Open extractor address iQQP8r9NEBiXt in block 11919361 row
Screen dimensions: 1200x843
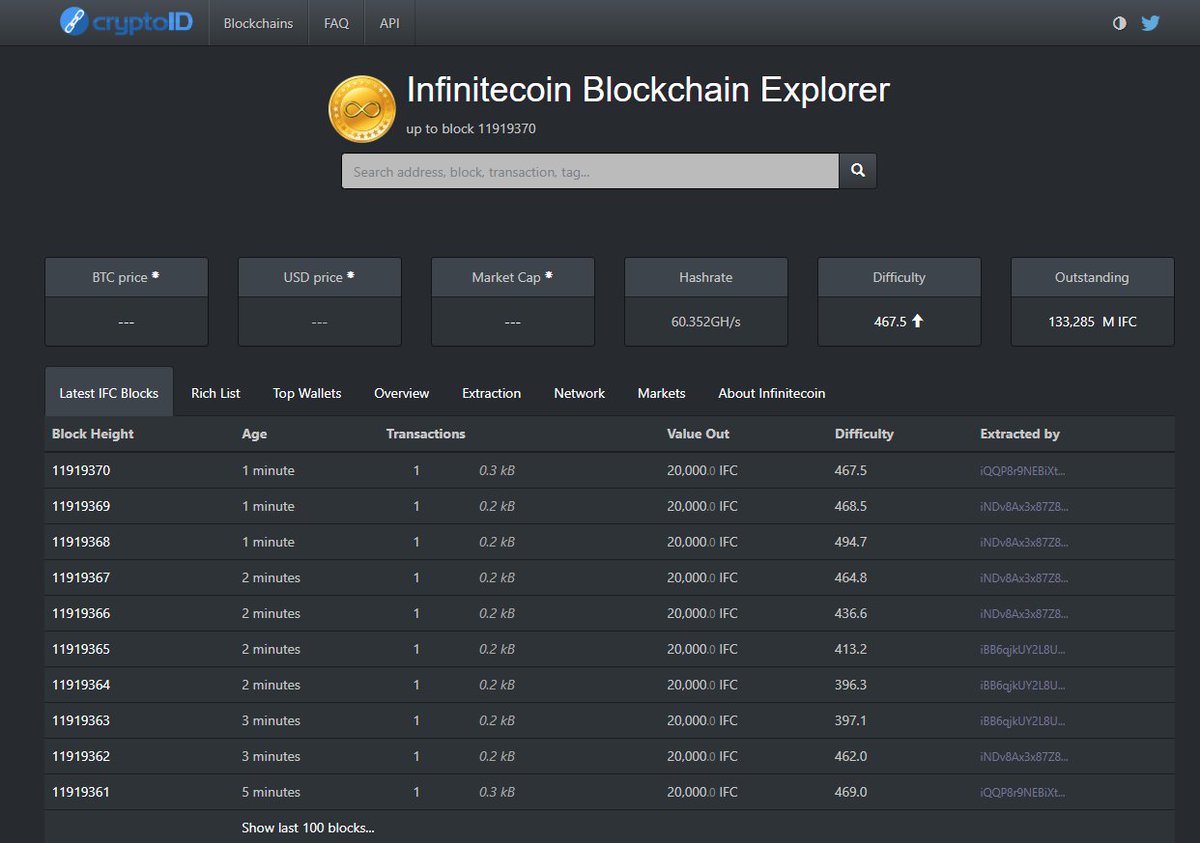pos(1024,793)
